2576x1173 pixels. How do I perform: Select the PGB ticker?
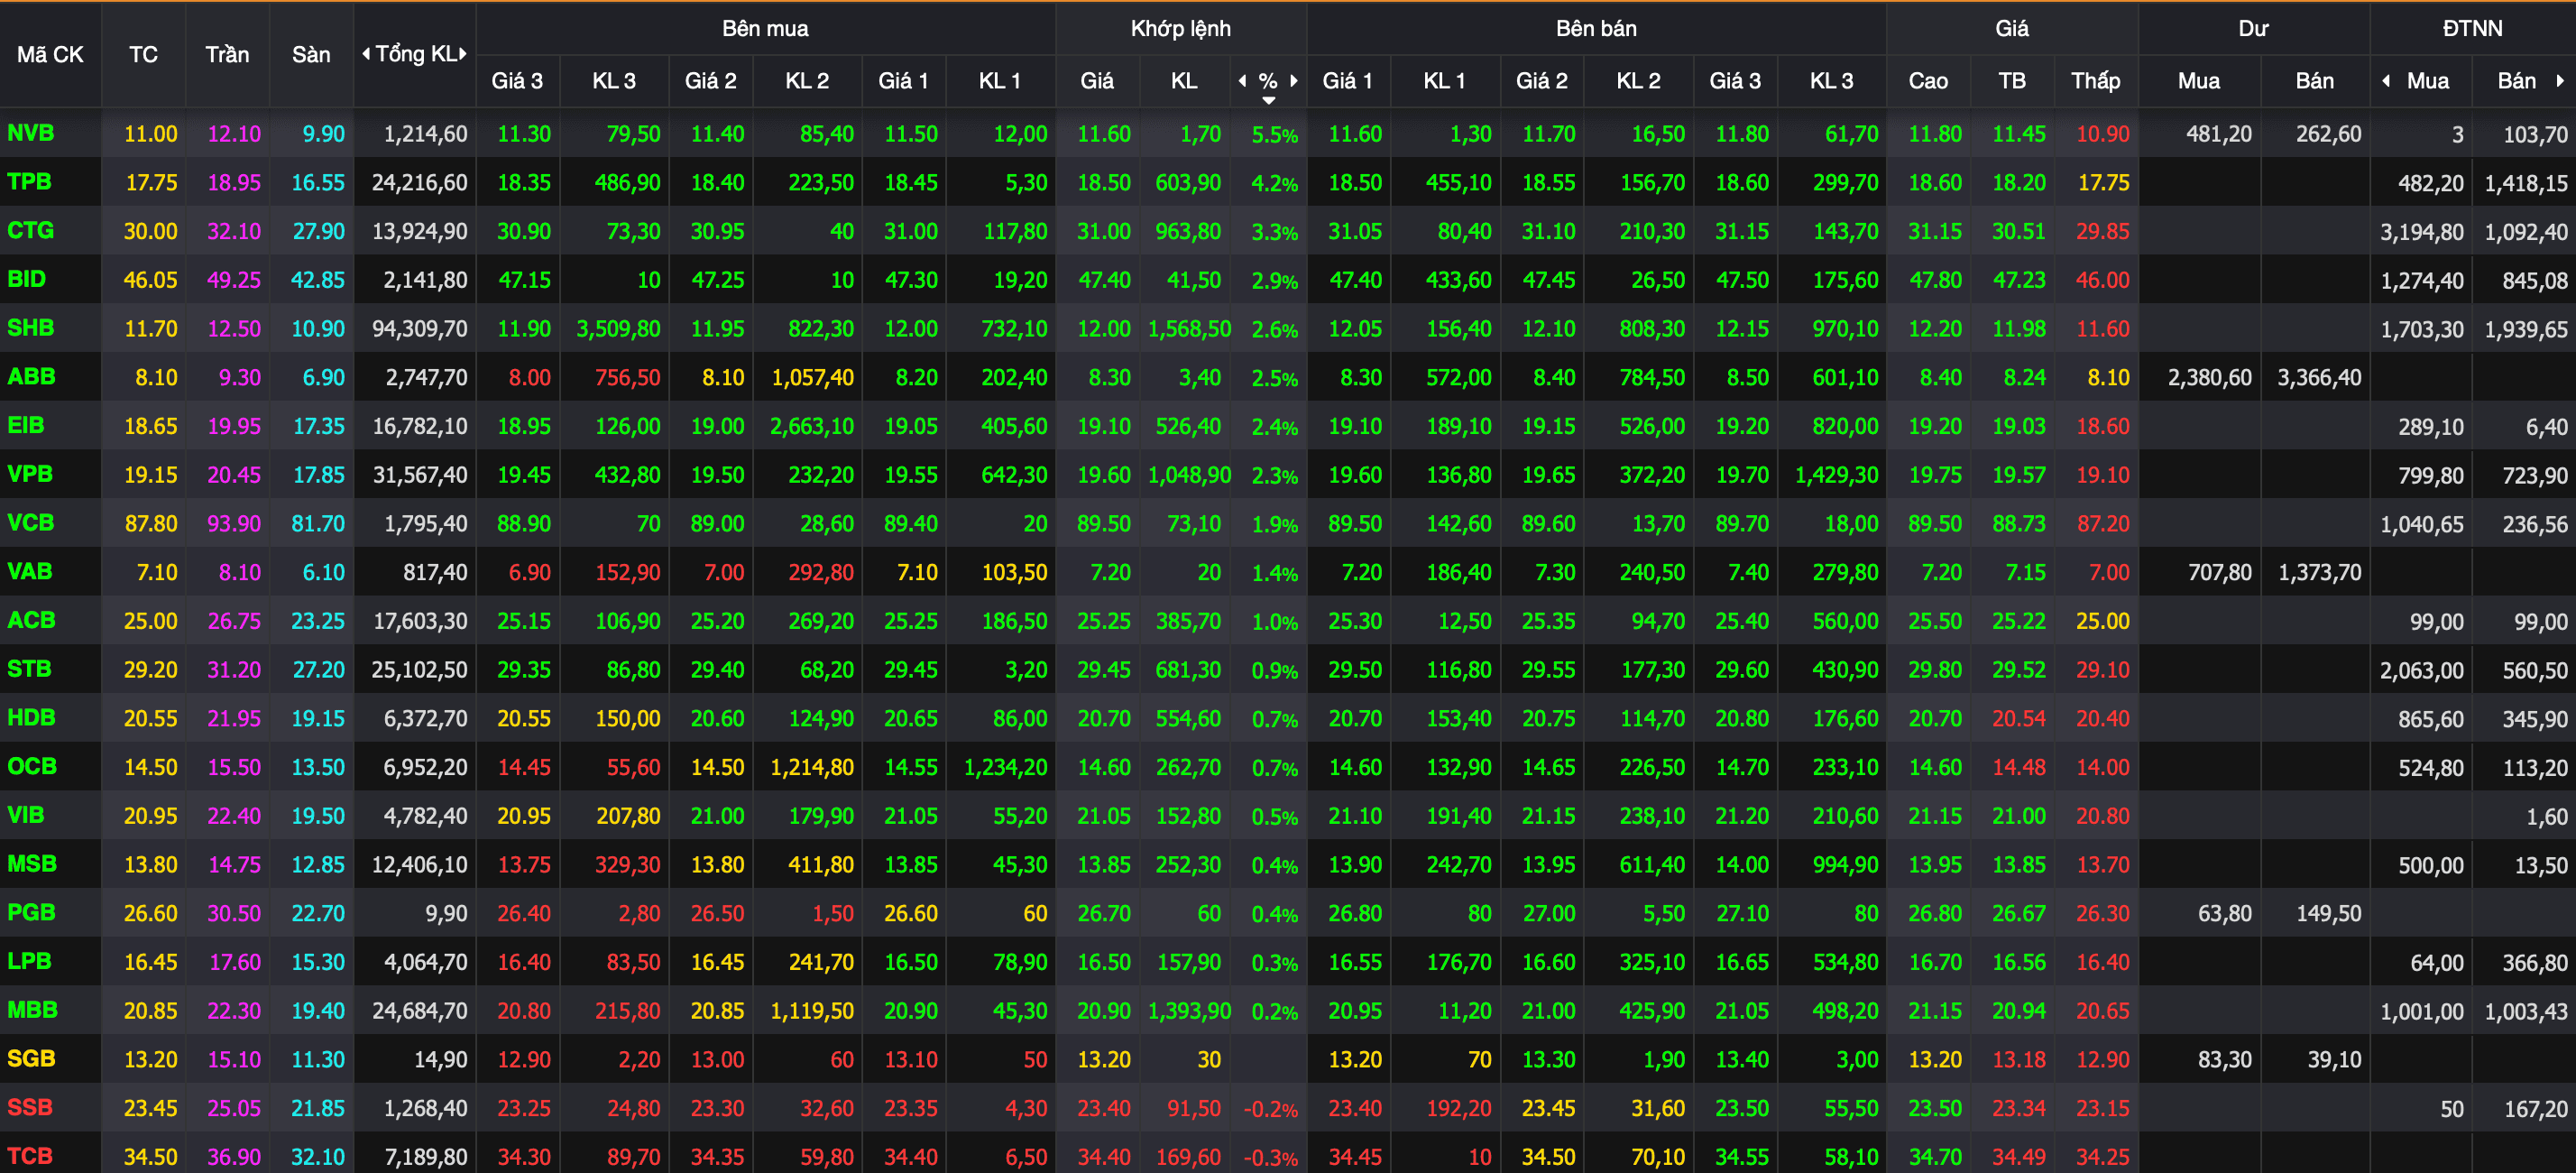pos(31,913)
